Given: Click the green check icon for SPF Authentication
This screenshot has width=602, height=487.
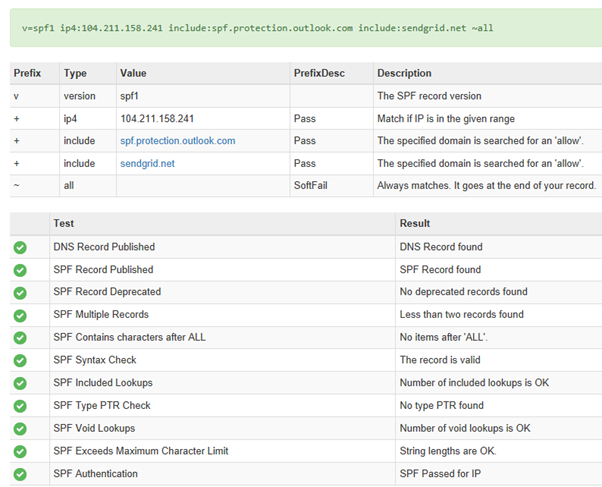Looking at the screenshot, I should click(x=20, y=474).
